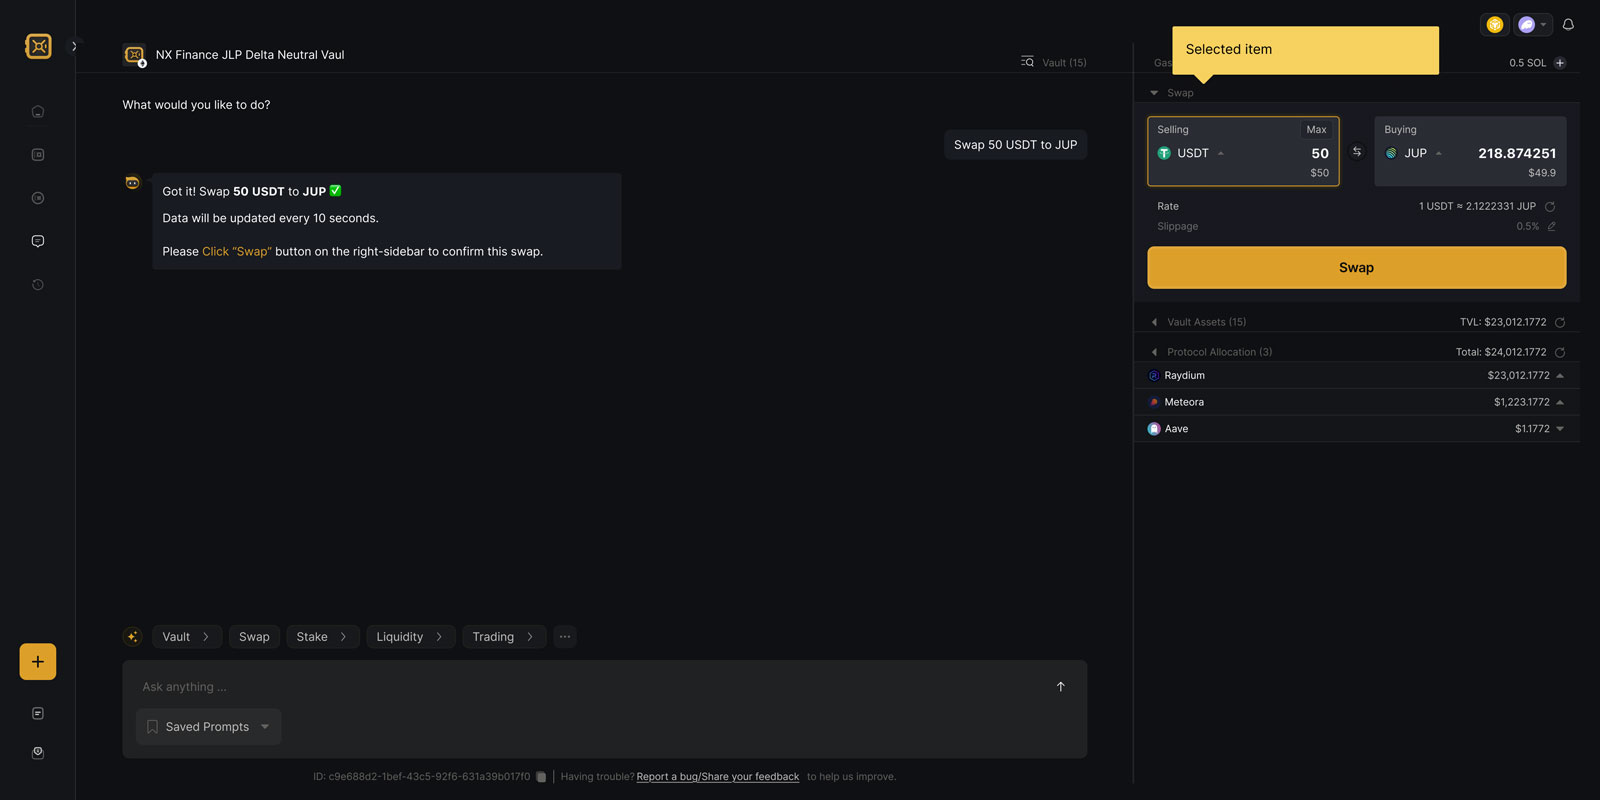Click the selling amount 50 field
The width and height of the screenshot is (1600, 800).
pyautogui.click(x=1320, y=153)
